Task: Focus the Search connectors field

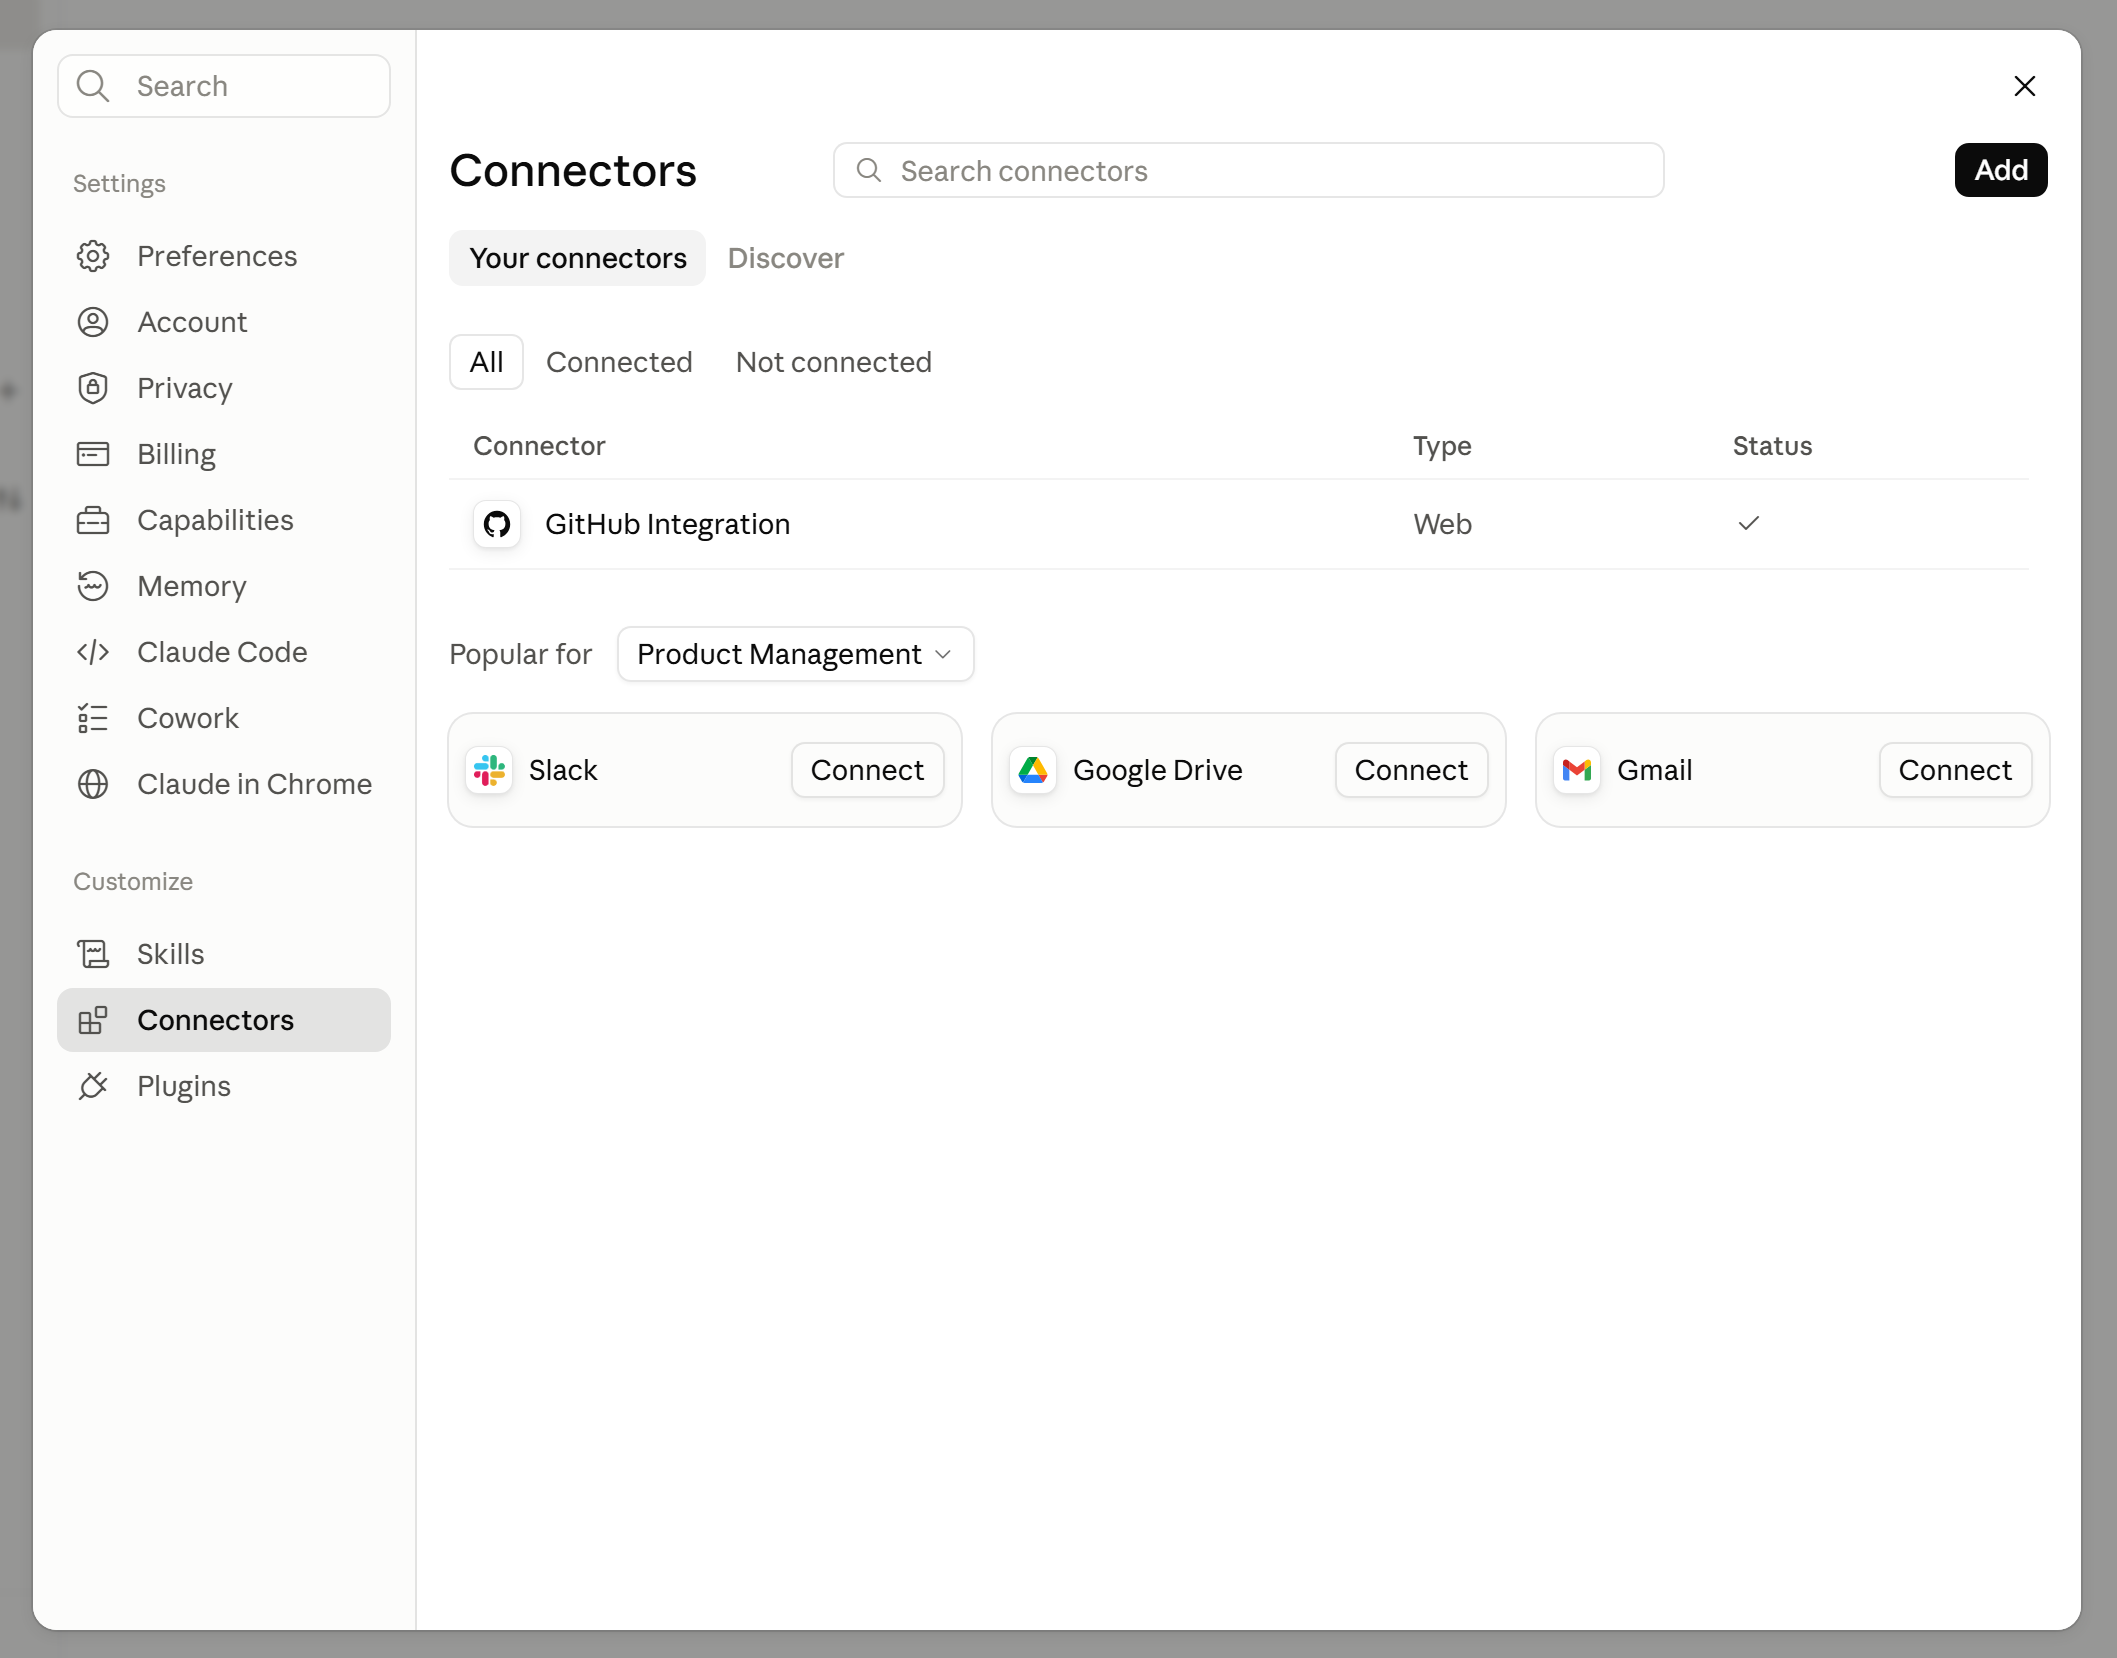Action: 1249,170
